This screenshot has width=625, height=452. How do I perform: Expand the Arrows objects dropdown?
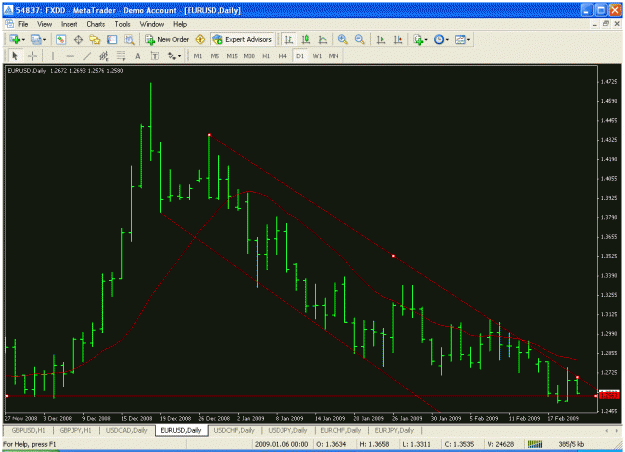[179, 56]
